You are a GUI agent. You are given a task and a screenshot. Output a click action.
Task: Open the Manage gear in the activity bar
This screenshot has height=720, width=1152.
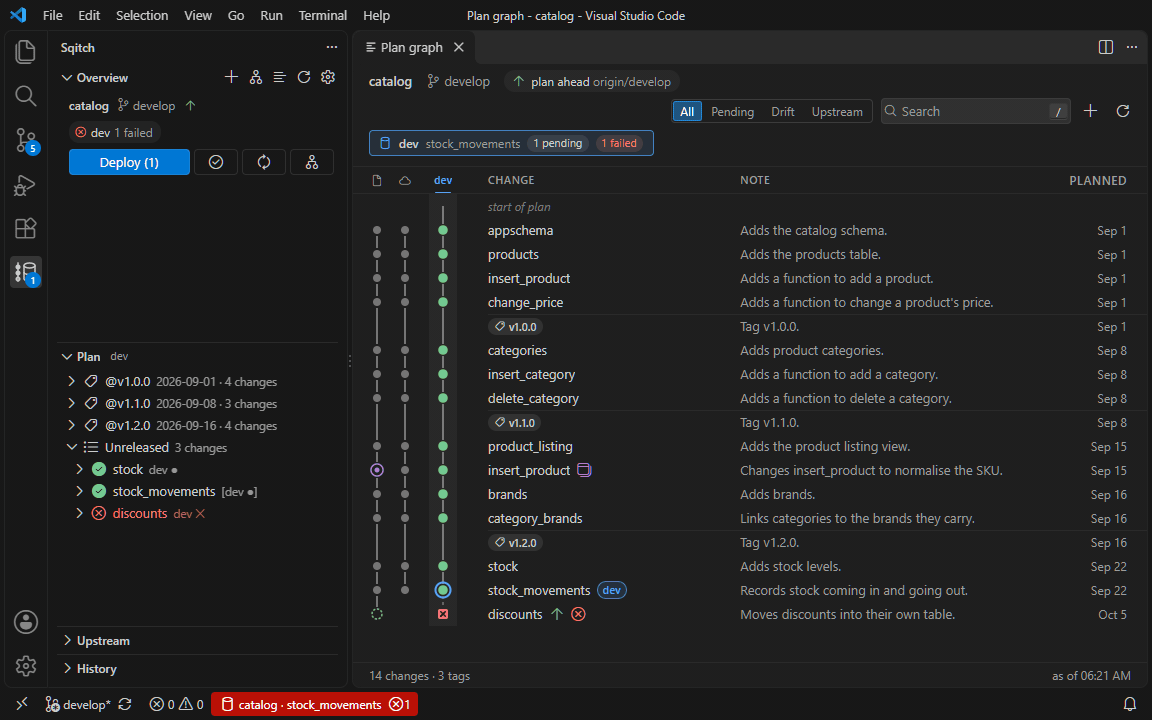(x=26, y=666)
